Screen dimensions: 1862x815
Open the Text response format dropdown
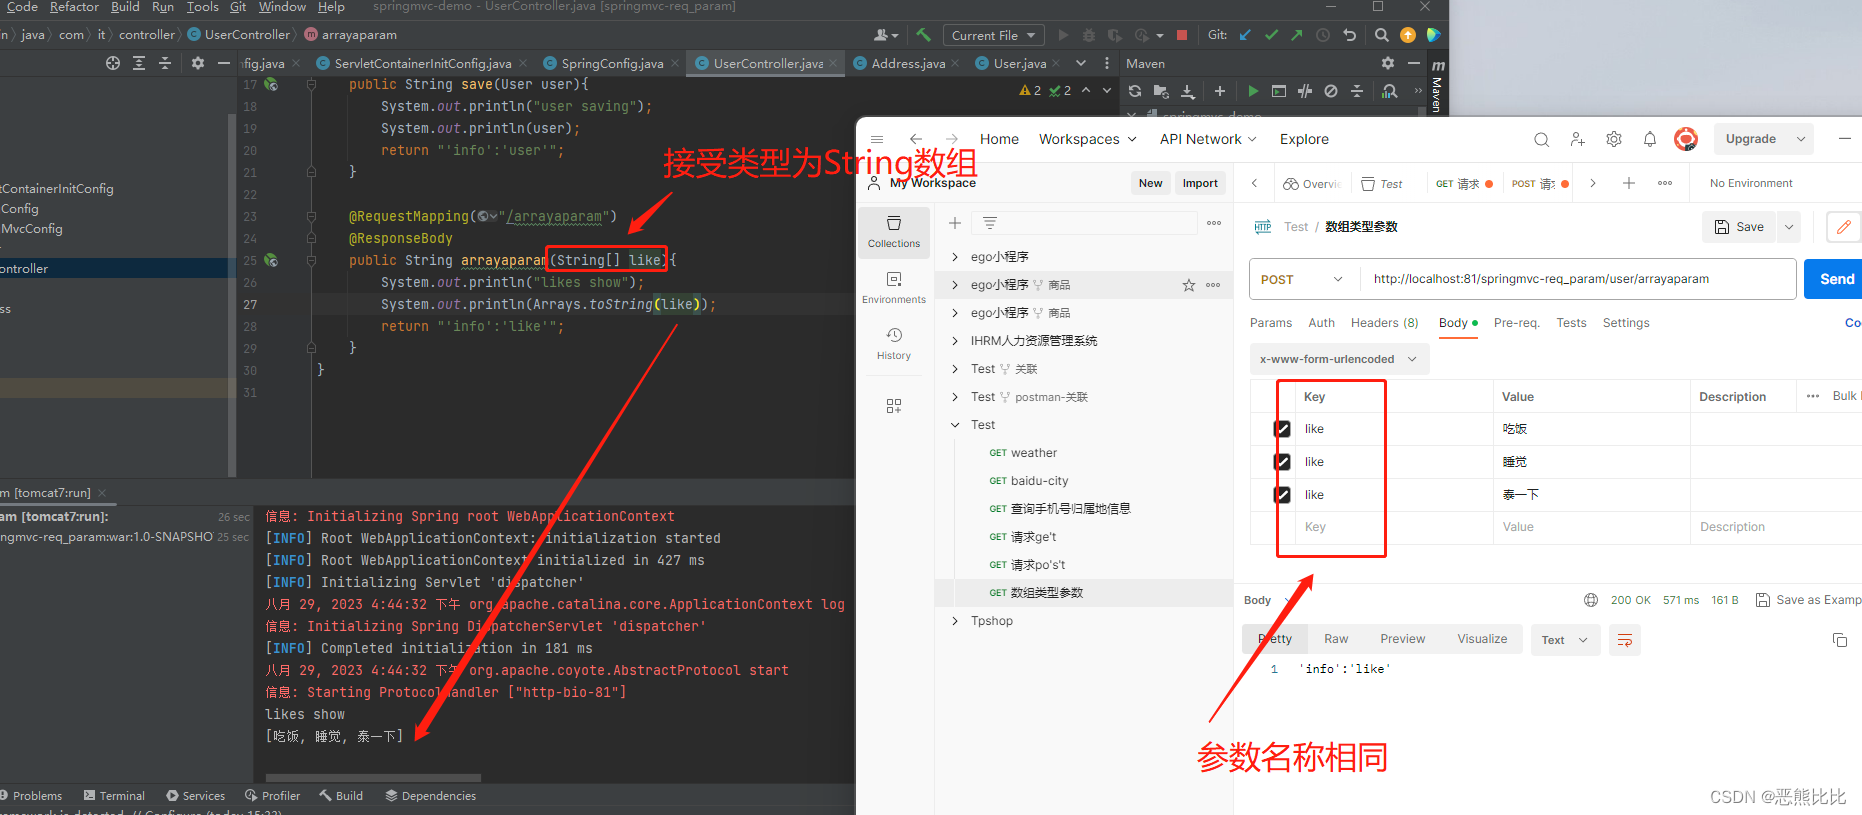pyautogui.click(x=1565, y=640)
